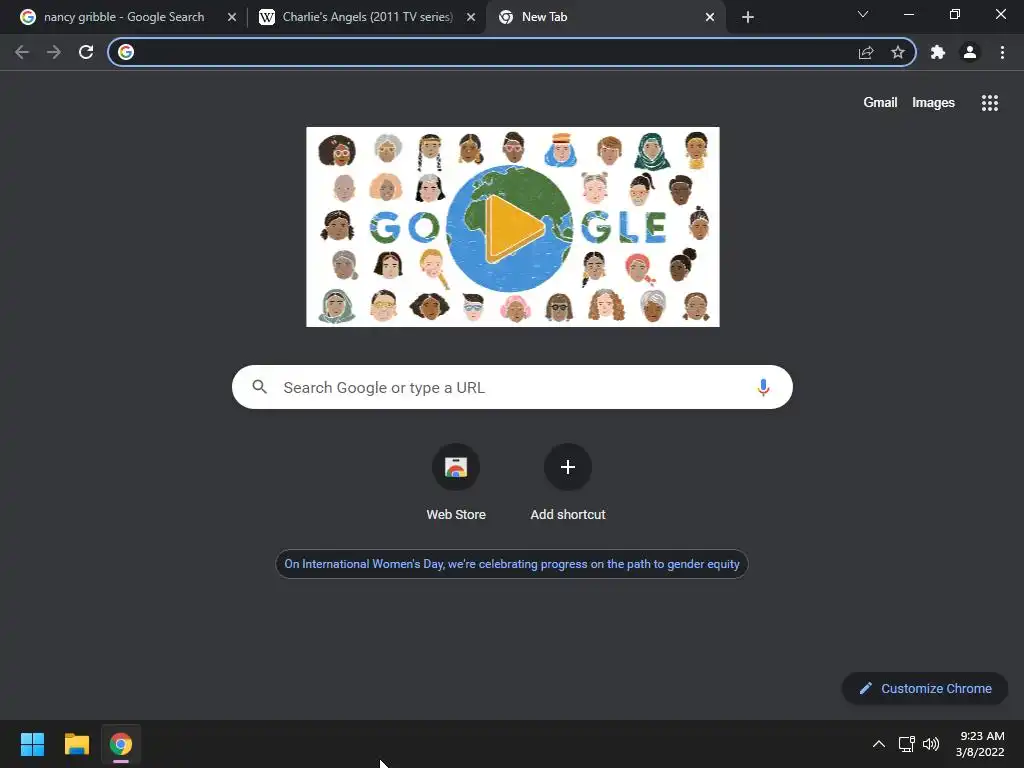Open the International Women's Day promo link
Viewport: 1024px width, 768px height.
[x=512, y=564]
